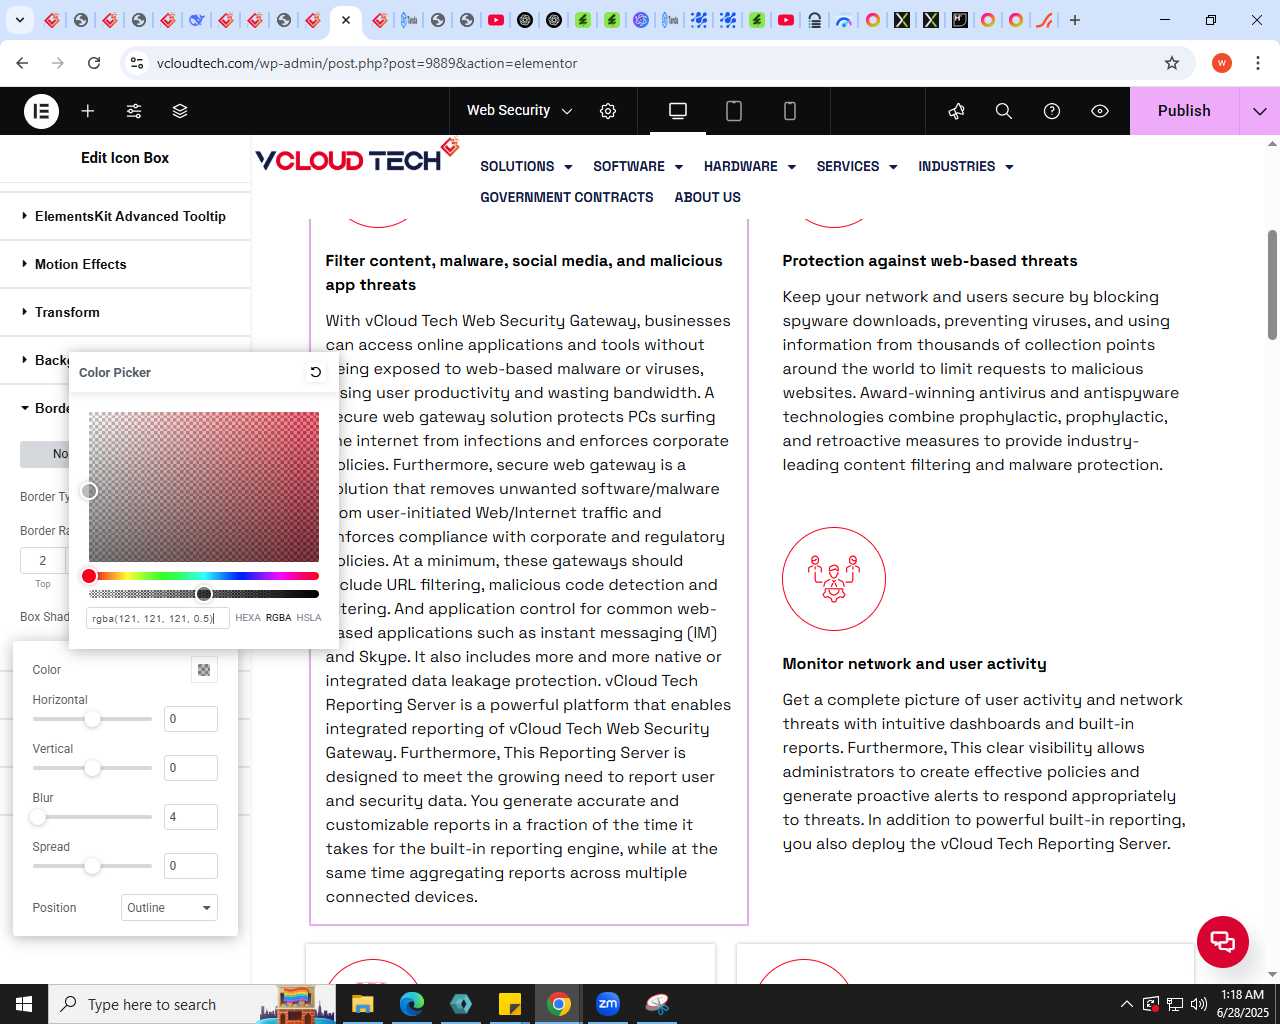Go back in browser history
The image size is (1280, 1024).
coord(22,63)
